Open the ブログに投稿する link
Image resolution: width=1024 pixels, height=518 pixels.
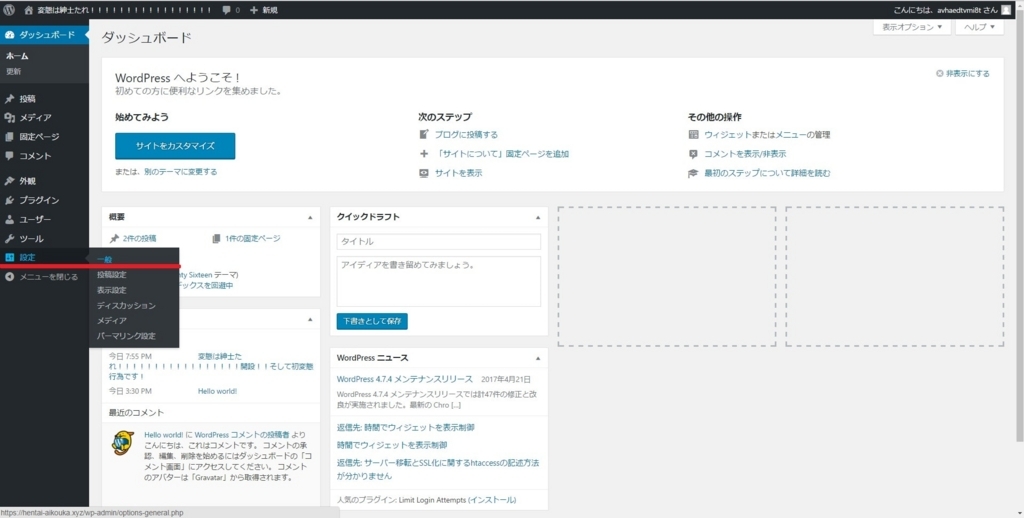[x=466, y=135]
